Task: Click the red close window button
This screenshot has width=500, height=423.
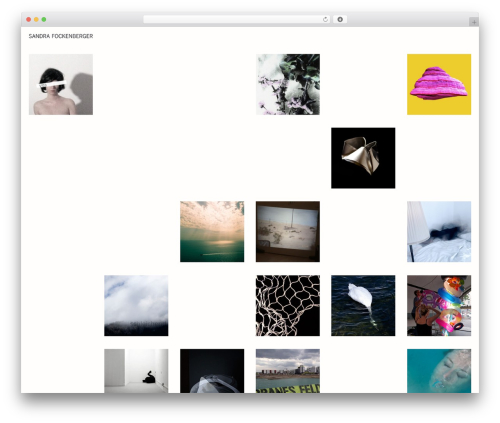Action: 29,20
